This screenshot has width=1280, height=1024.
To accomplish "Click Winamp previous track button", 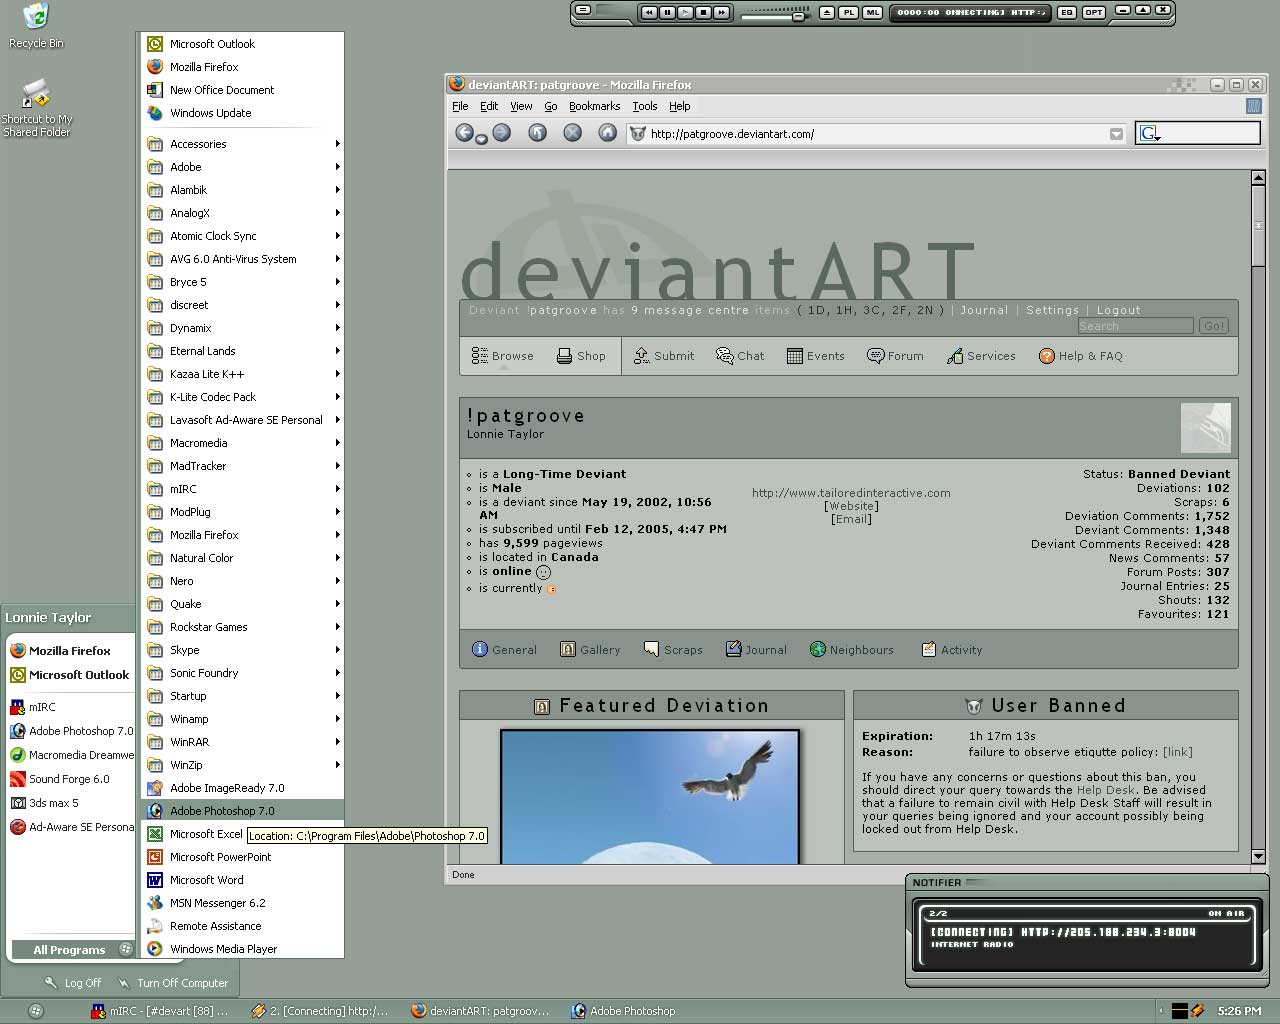I will pyautogui.click(x=649, y=12).
